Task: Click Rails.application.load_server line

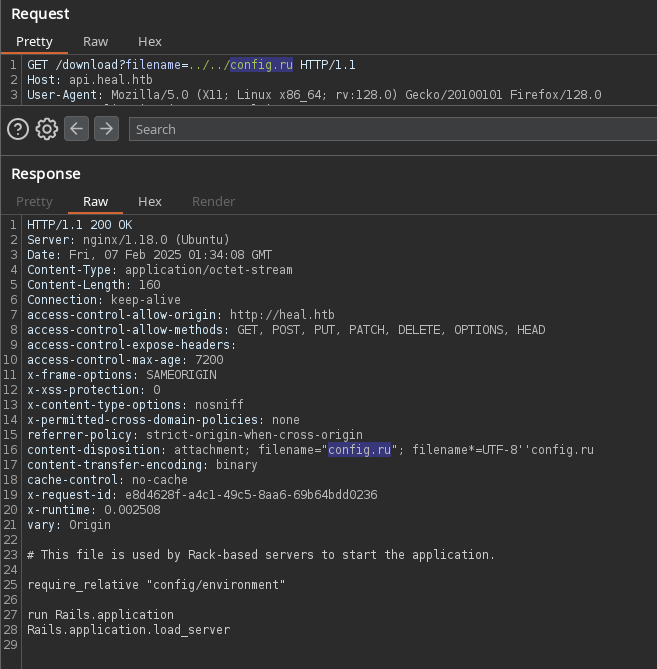Action: tap(128, 630)
